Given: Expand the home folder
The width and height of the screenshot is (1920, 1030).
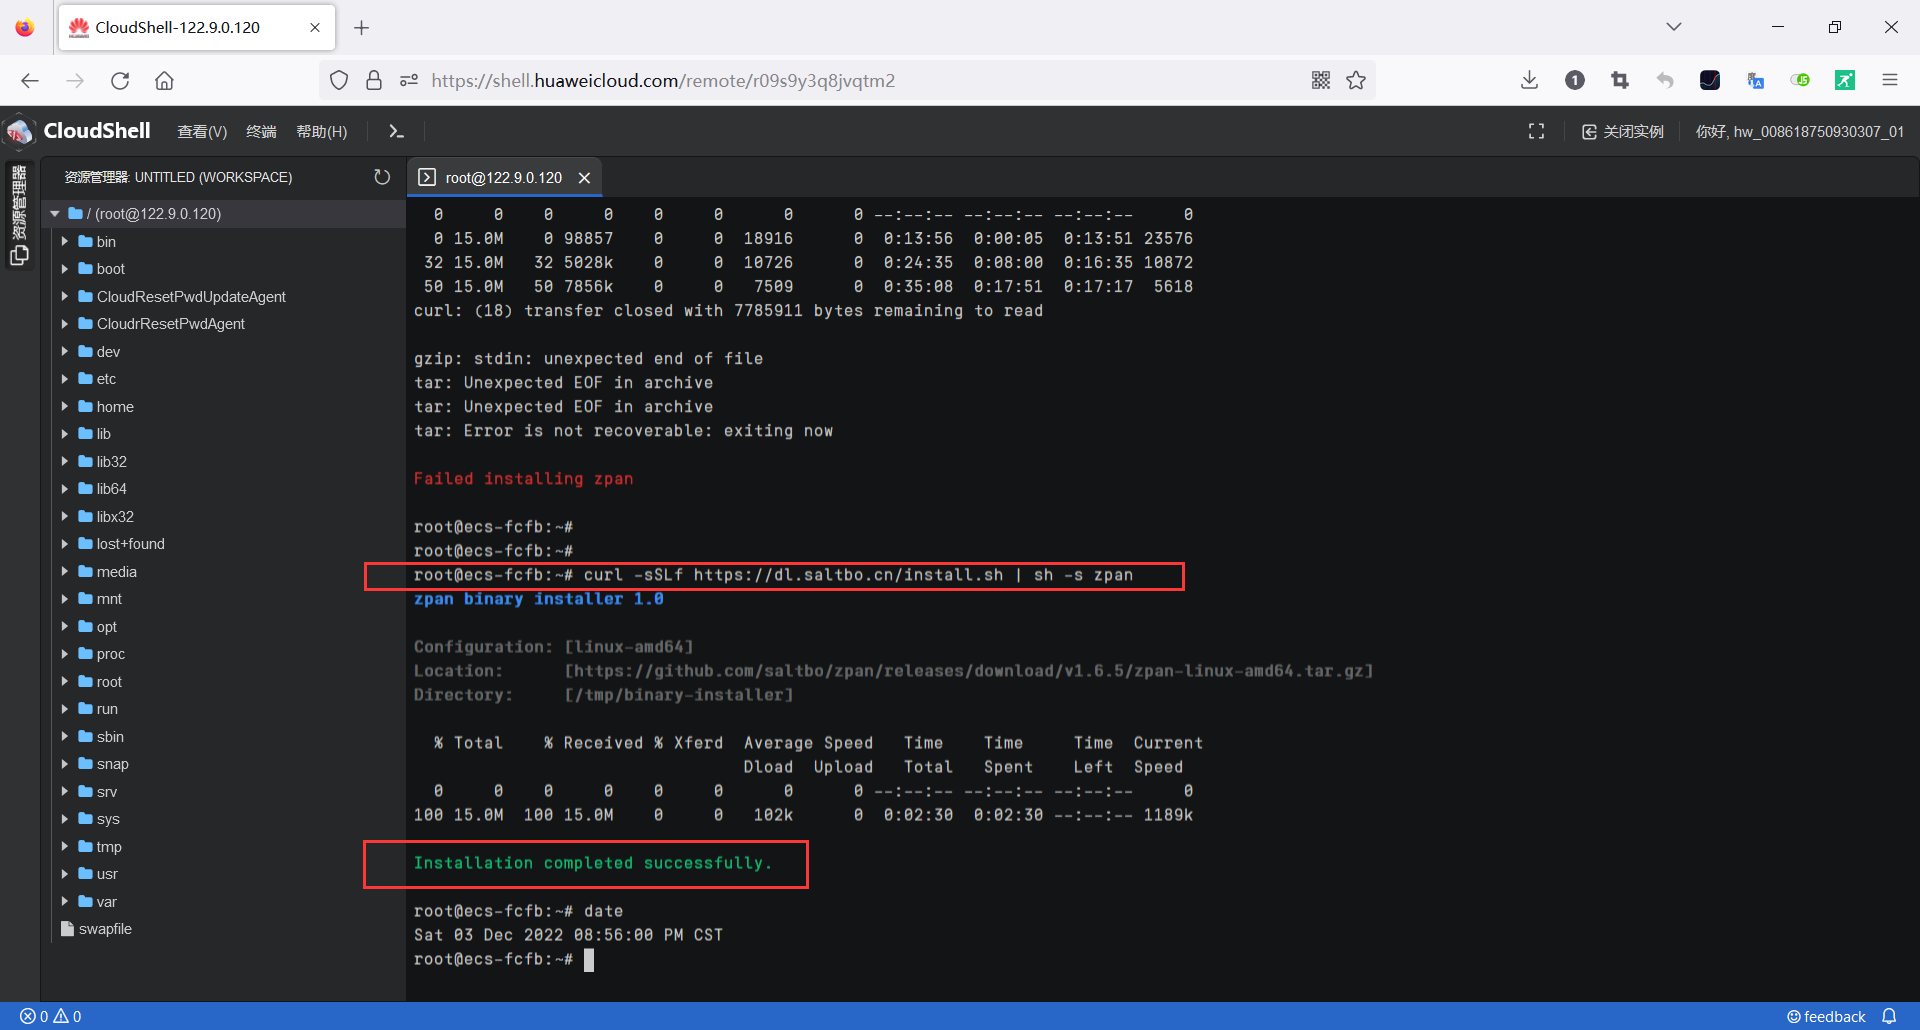Looking at the screenshot, I should pyautogui.click(x=64, y=407).
